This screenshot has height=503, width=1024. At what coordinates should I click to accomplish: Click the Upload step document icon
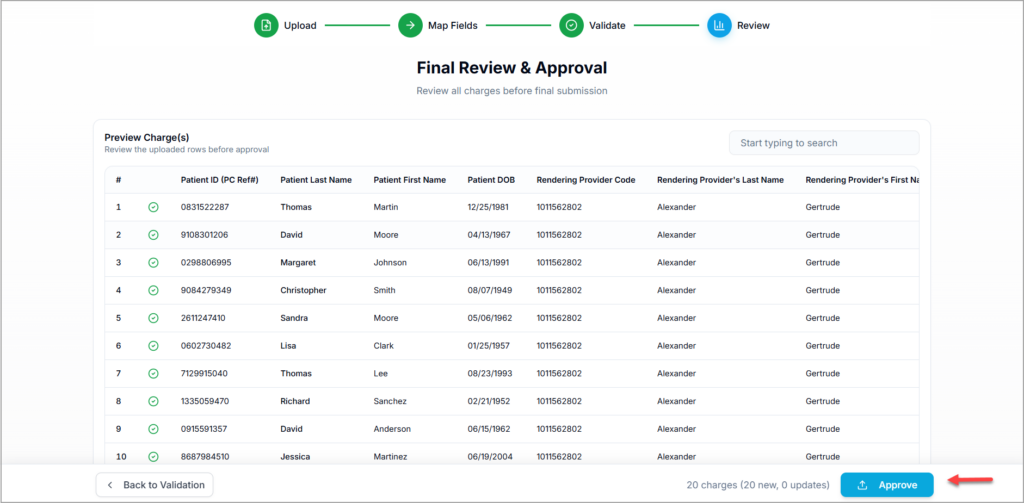tap(266, 25)
